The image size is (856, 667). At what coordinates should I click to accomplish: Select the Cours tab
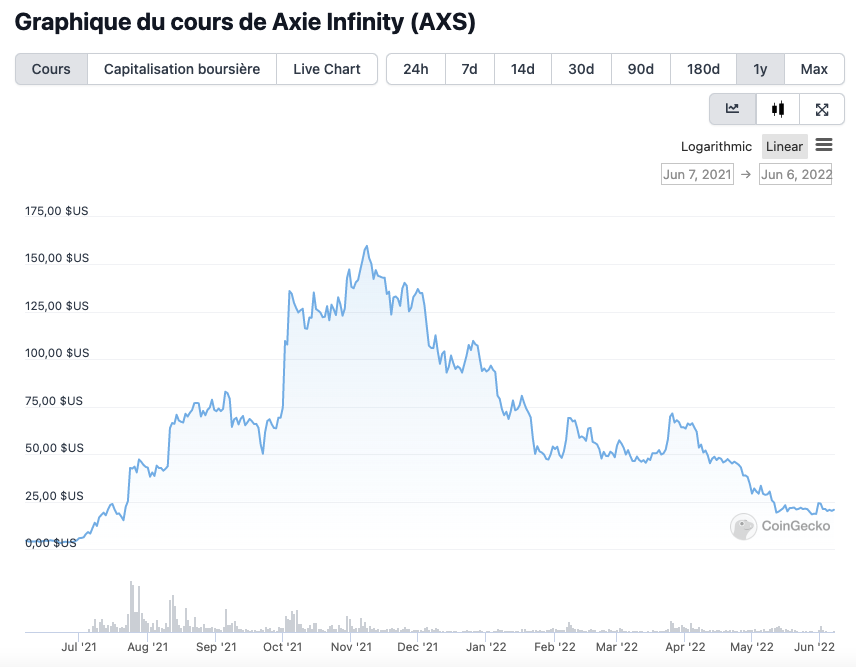point(51,69)
